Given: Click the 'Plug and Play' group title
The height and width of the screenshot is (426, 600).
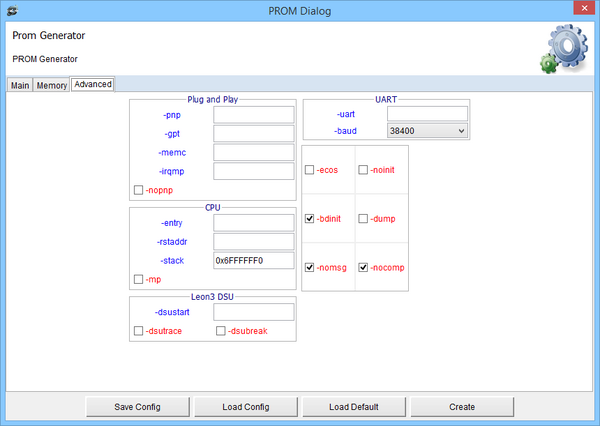Looking at the screenshot, I should [x=213, y=100].
